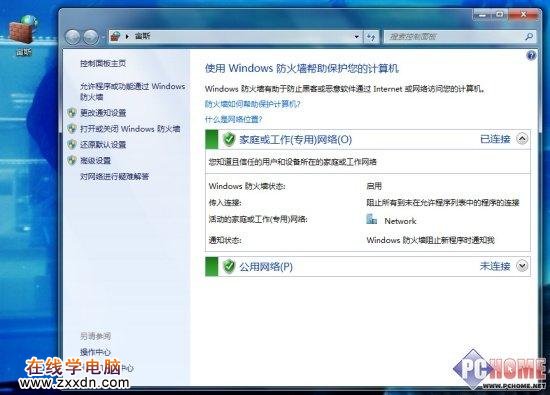Click the 启用 firewall state value

click(374, 186)
